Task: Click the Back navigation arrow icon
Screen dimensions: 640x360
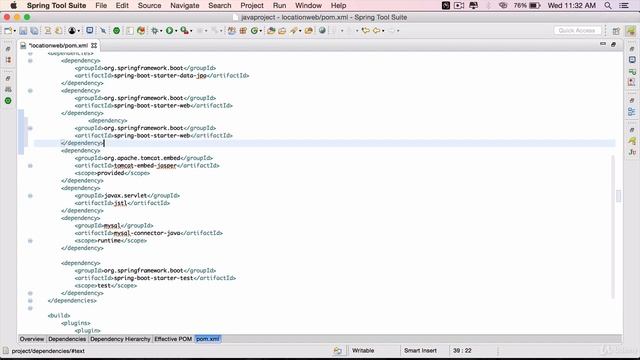Action: [x=376, y=31]
